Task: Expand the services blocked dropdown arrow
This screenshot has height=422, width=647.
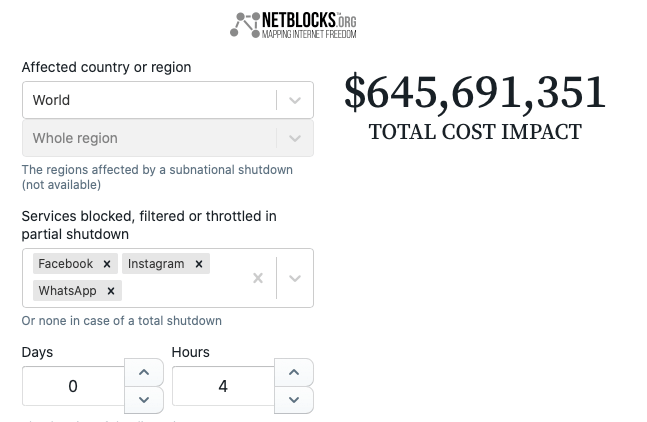Action: coord(295,278)
